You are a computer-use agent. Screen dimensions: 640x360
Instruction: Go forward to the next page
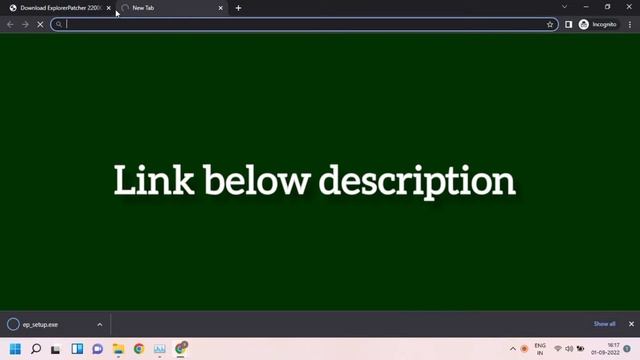point(25,24)
